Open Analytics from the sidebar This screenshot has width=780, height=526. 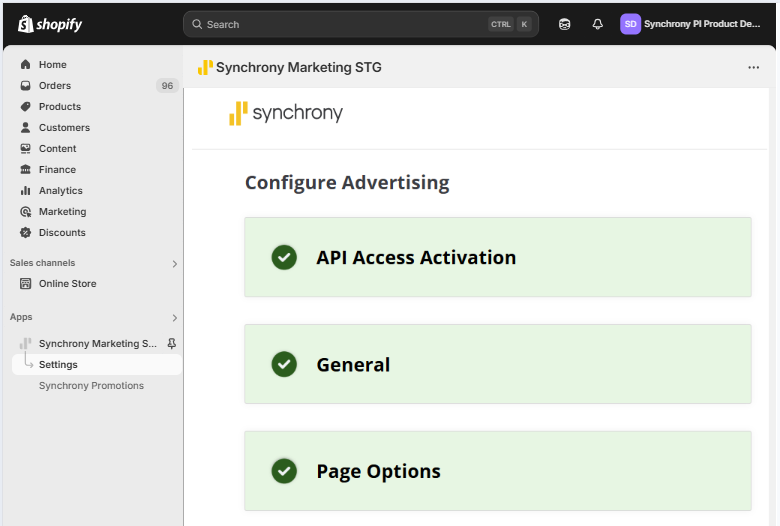pos(61,191)
